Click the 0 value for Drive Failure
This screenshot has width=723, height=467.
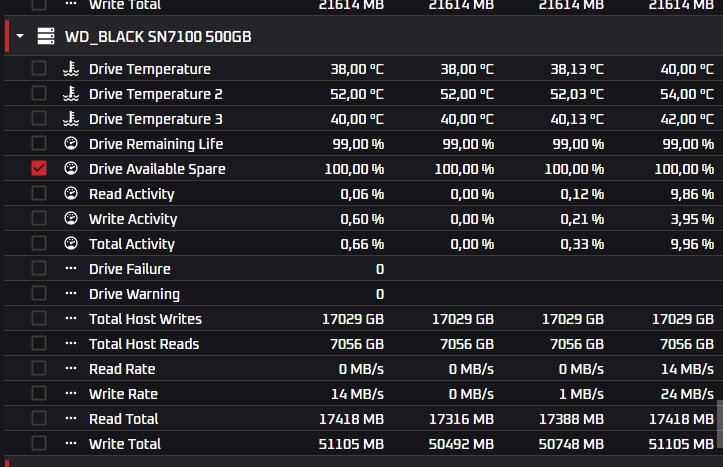click(379, 269)
